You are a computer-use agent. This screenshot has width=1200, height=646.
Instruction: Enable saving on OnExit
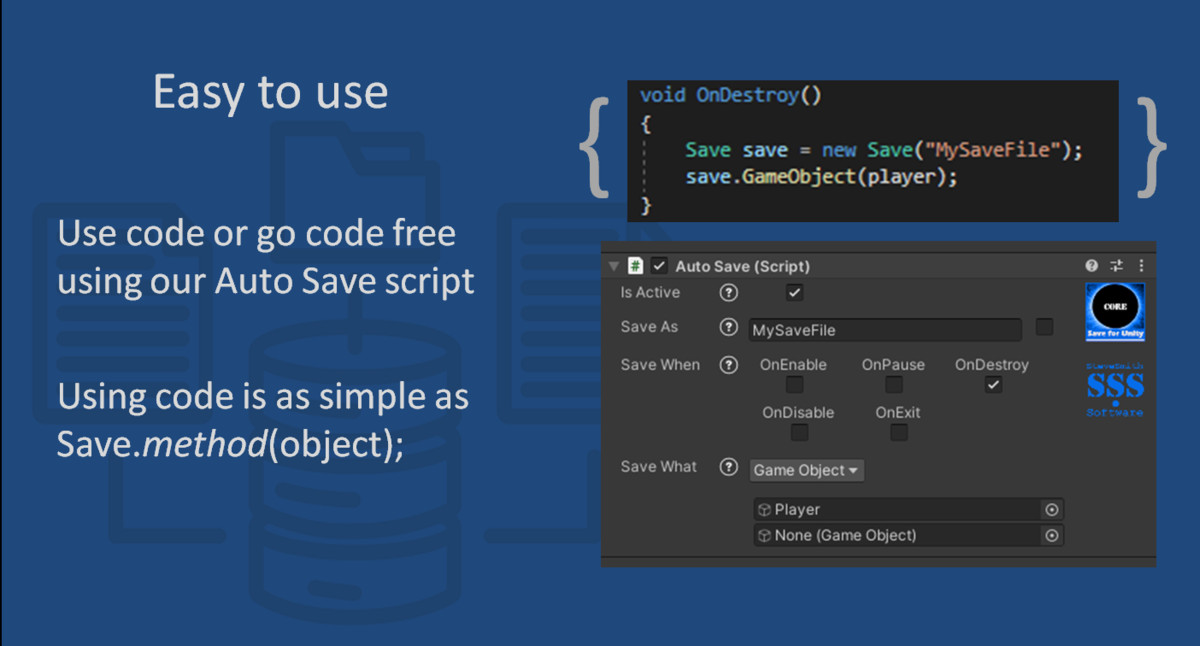pos(898,432)
